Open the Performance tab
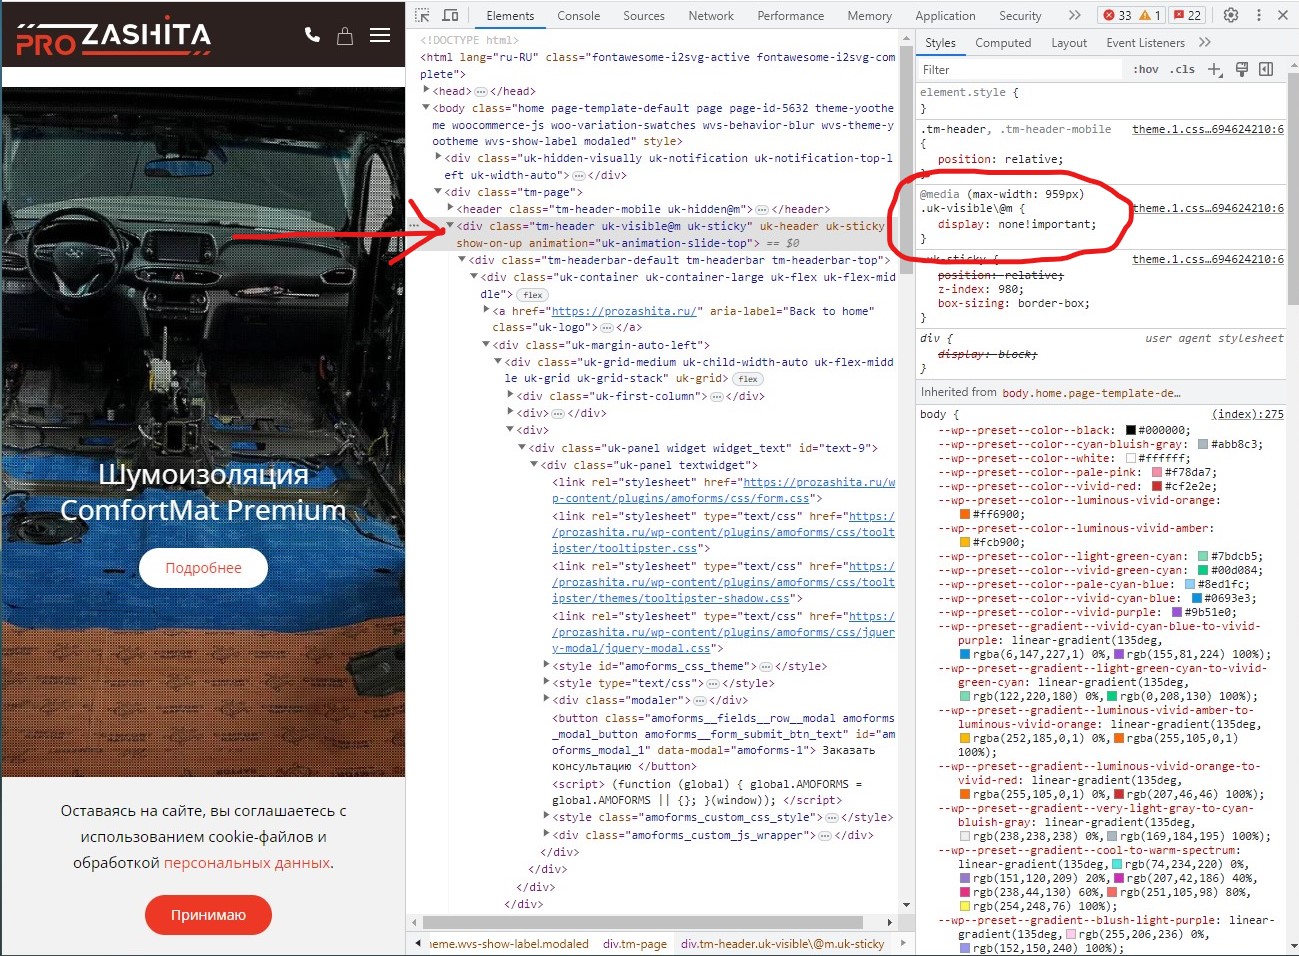This screenshot has width=1299, height=956. tap(790, 15)
